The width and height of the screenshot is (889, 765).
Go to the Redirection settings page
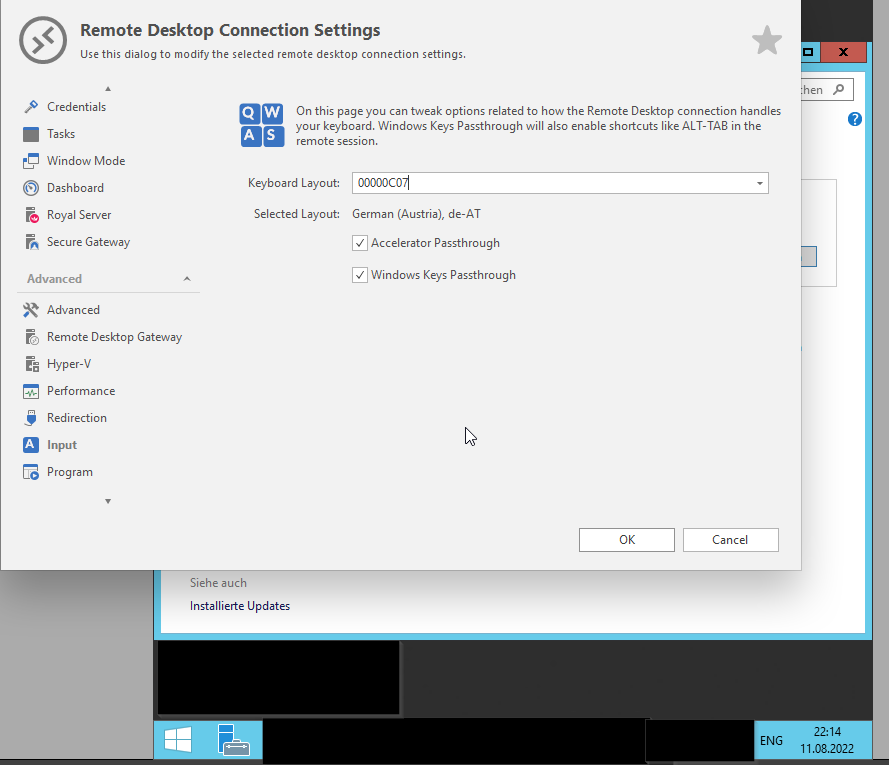point(76,418)
